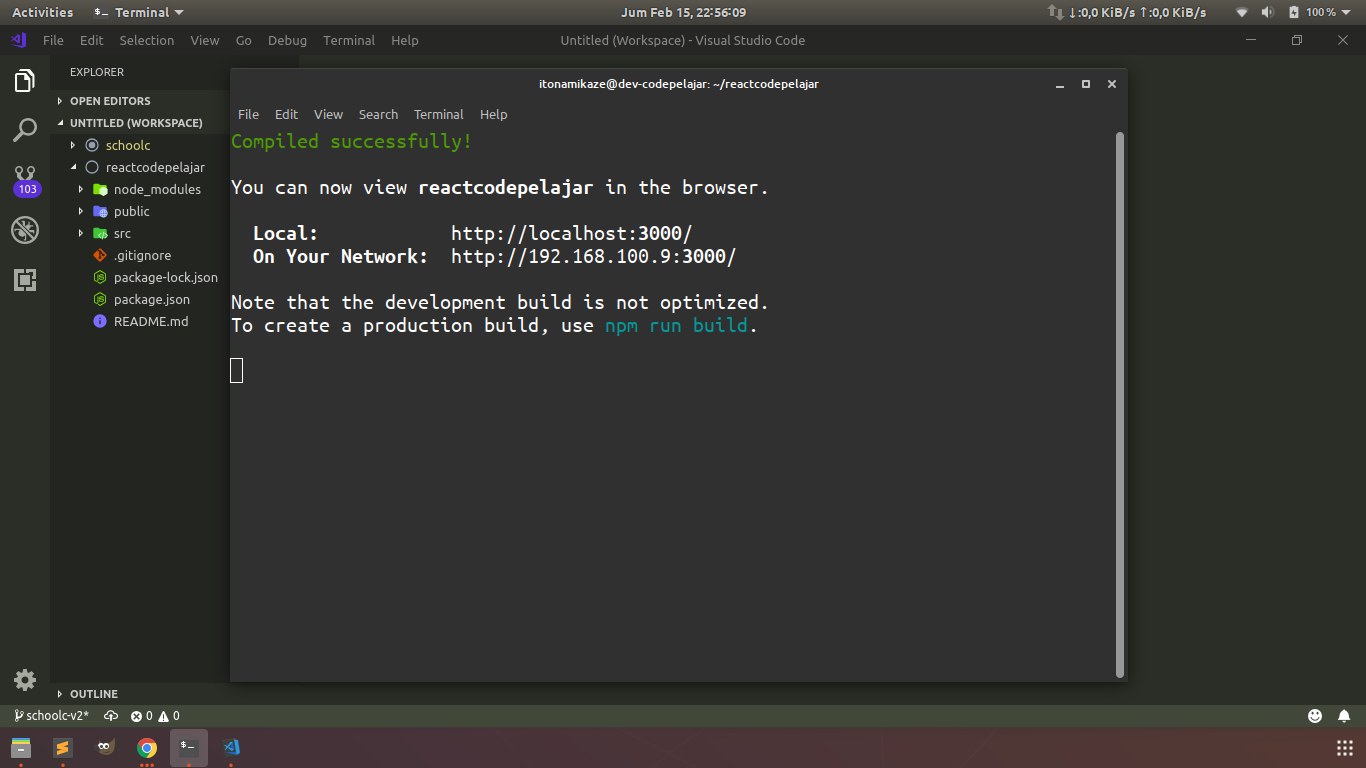
Task: Open VS Code Go menu
Action: click(x=244, y=40)
